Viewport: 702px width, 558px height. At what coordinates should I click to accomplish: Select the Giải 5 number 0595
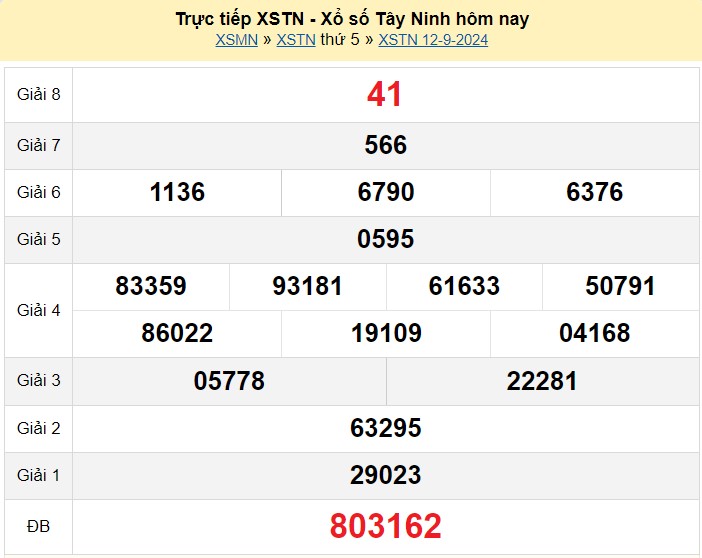pos(385,239)
